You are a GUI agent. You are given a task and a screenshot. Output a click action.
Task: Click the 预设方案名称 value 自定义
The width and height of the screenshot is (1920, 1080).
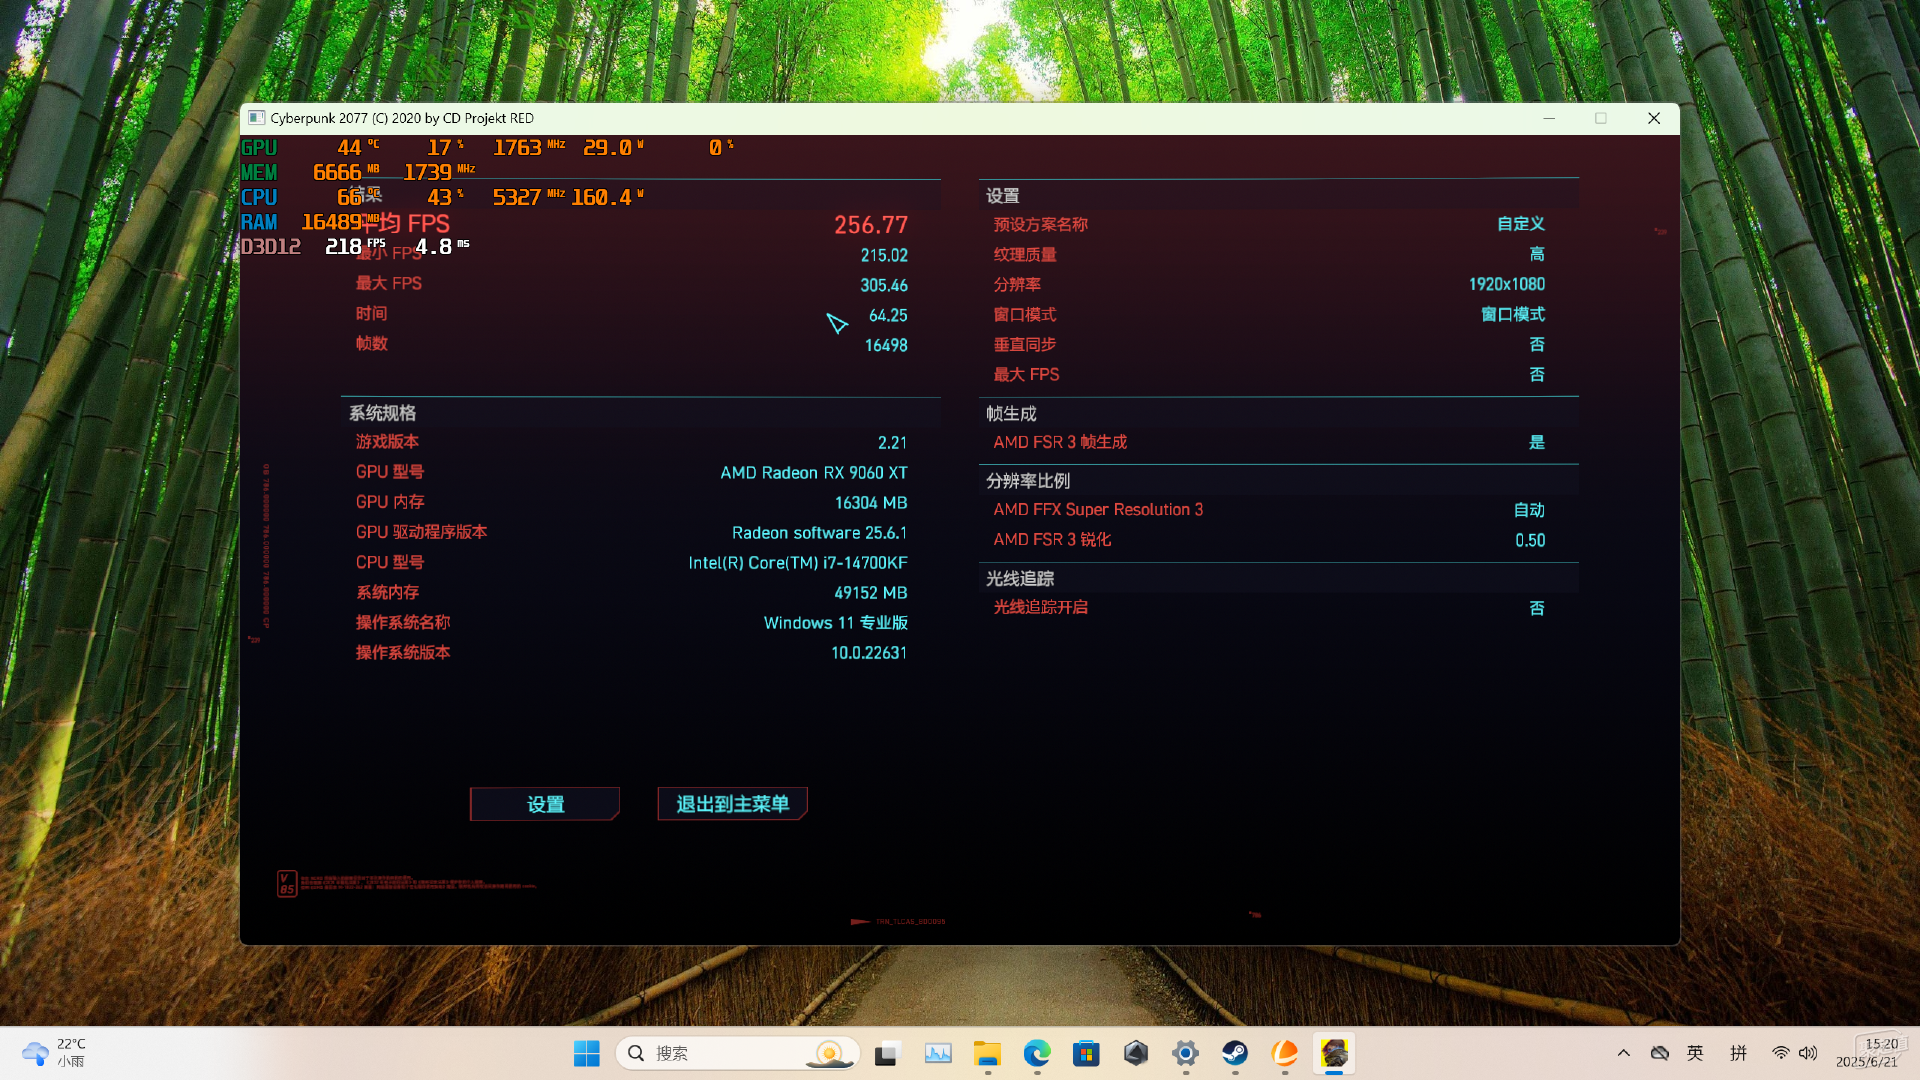[1521, 224]
